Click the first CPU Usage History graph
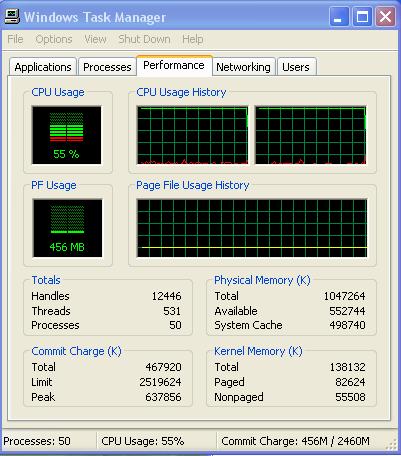401x456 pixels. (x=192, y=135)
